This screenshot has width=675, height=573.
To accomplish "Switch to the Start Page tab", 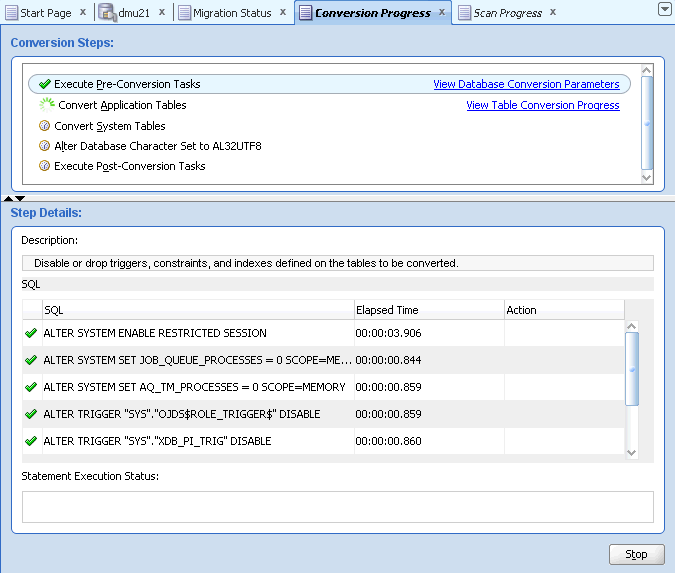I will 46,13.
